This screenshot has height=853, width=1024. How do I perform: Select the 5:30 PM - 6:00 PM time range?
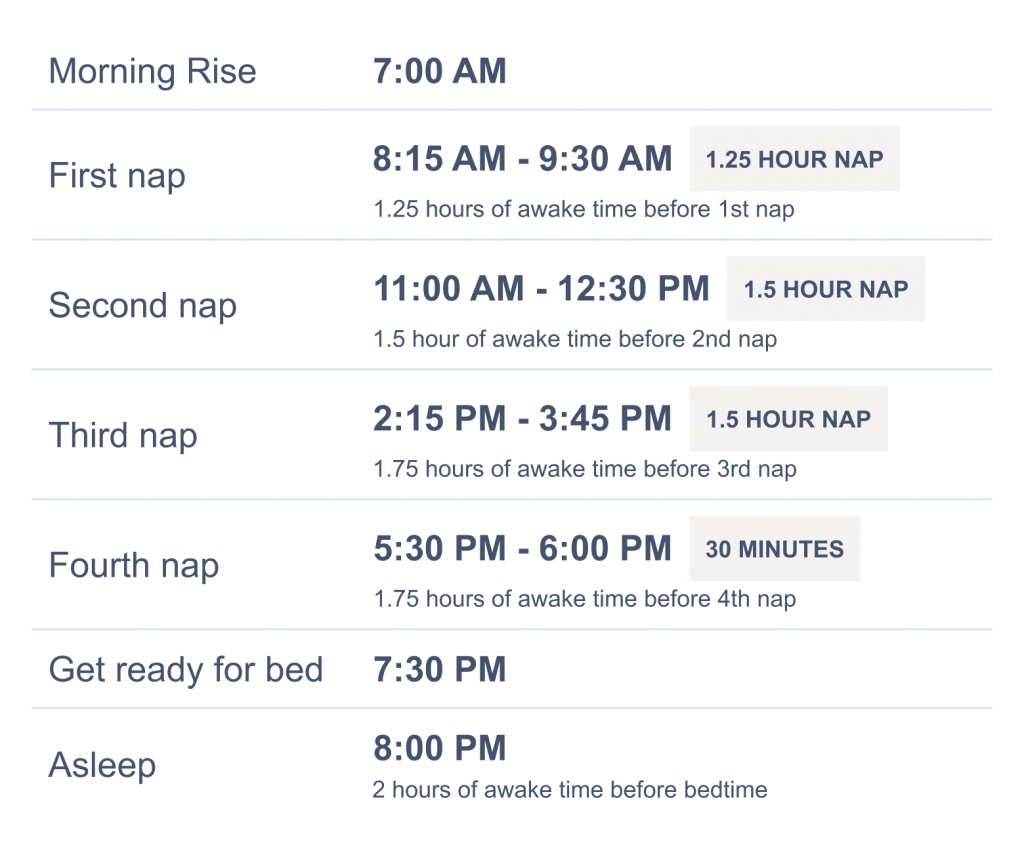(522, 548)
